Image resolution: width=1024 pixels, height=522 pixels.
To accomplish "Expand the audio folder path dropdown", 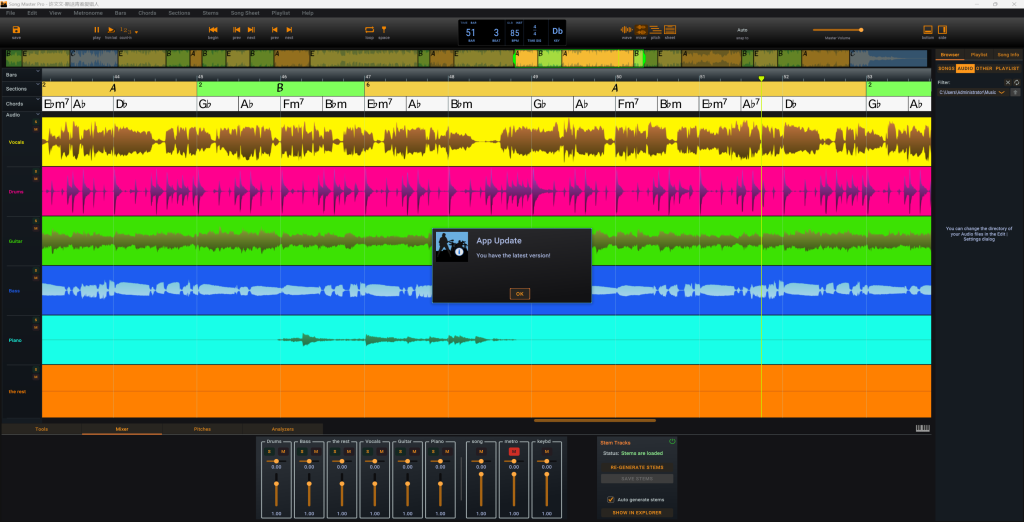I will (1002, 92).
